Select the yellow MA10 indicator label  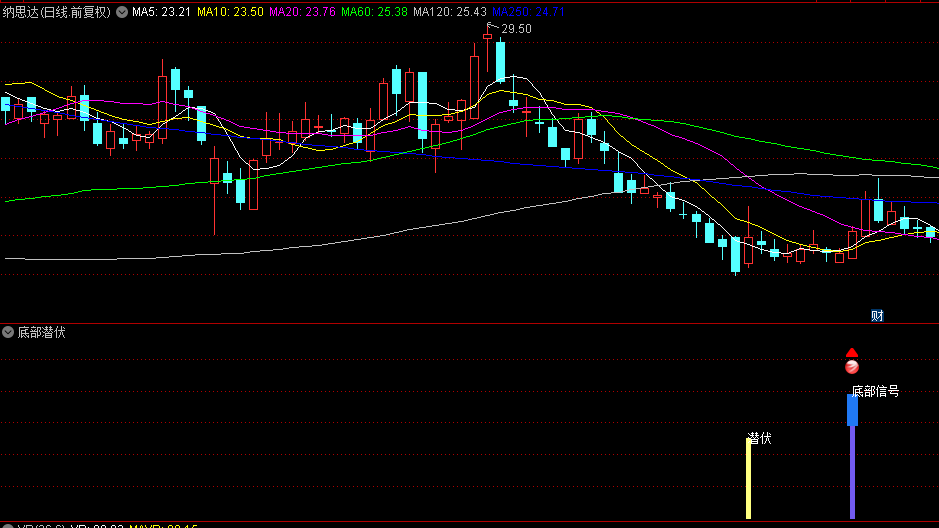pos(230,12)
